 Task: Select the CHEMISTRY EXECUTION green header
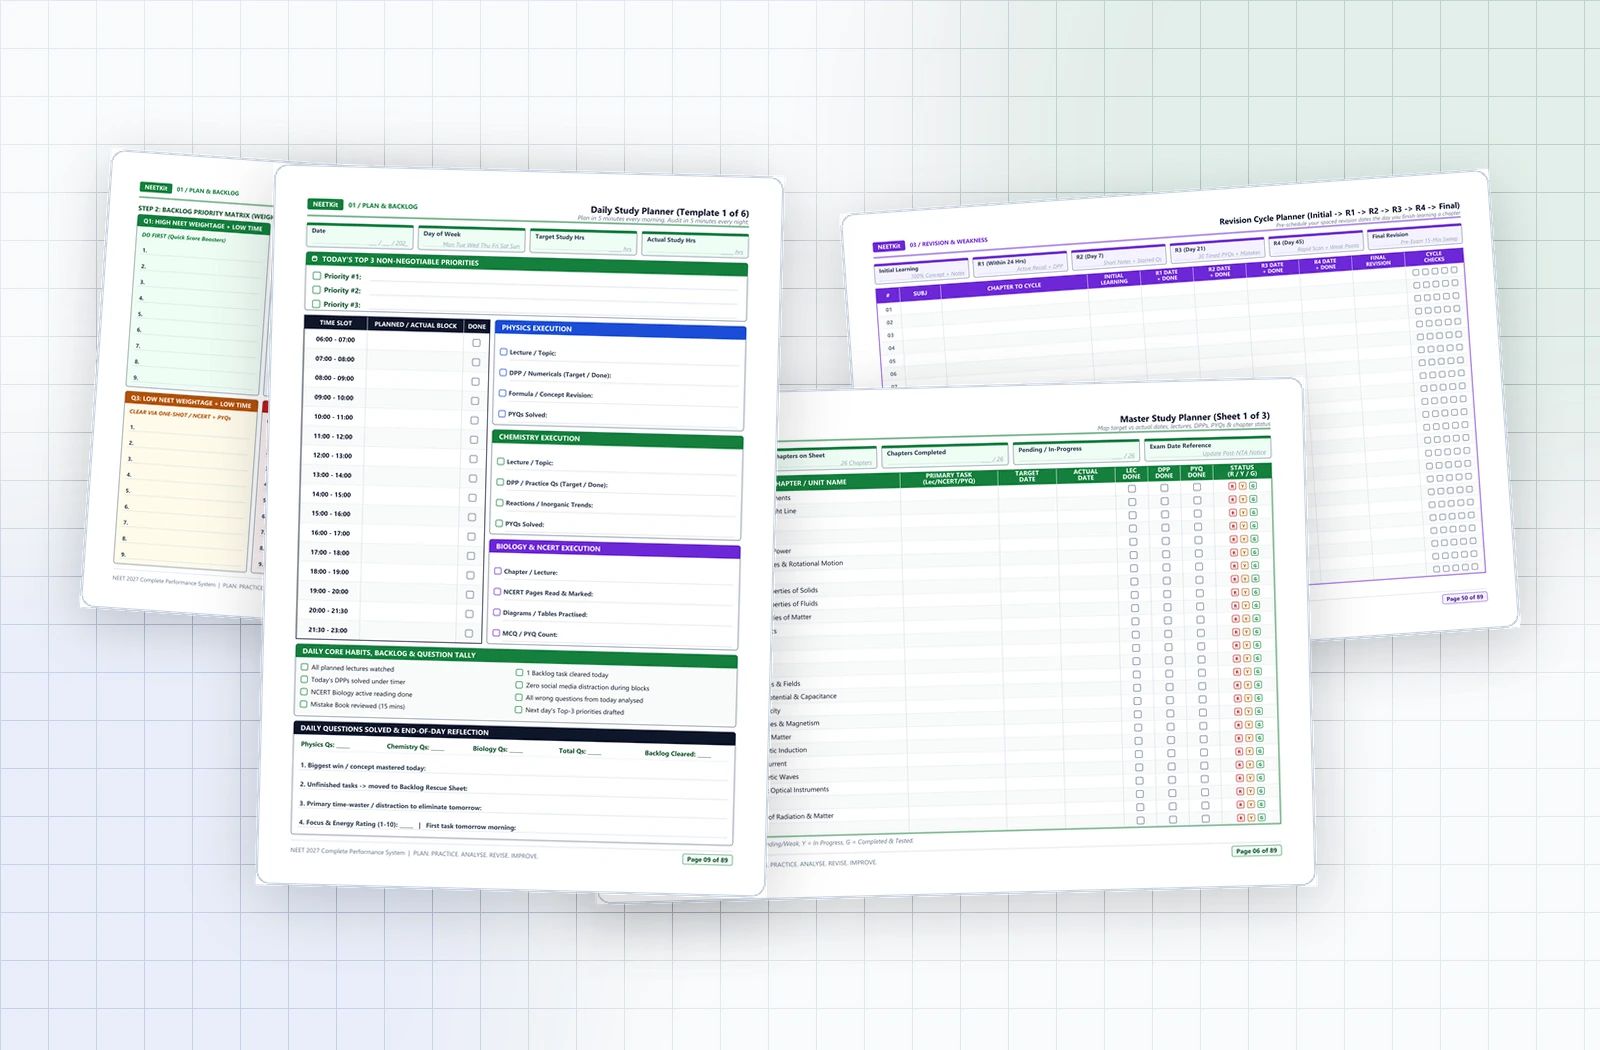click(617, 440)
